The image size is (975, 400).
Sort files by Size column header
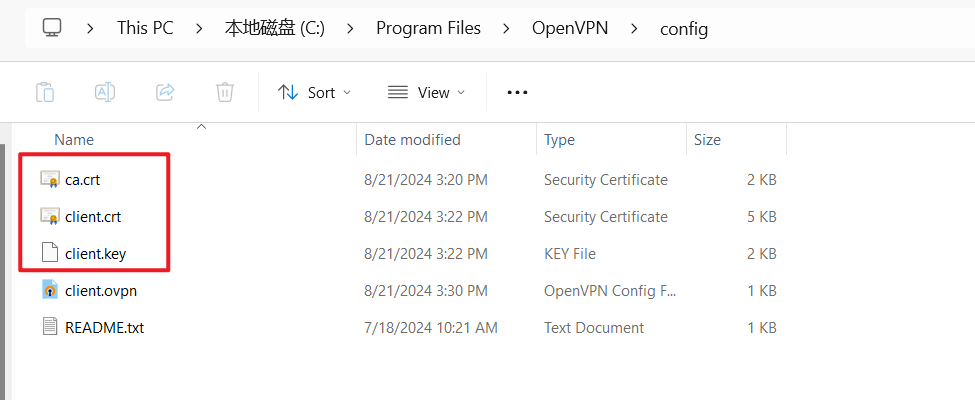[707, 140]
